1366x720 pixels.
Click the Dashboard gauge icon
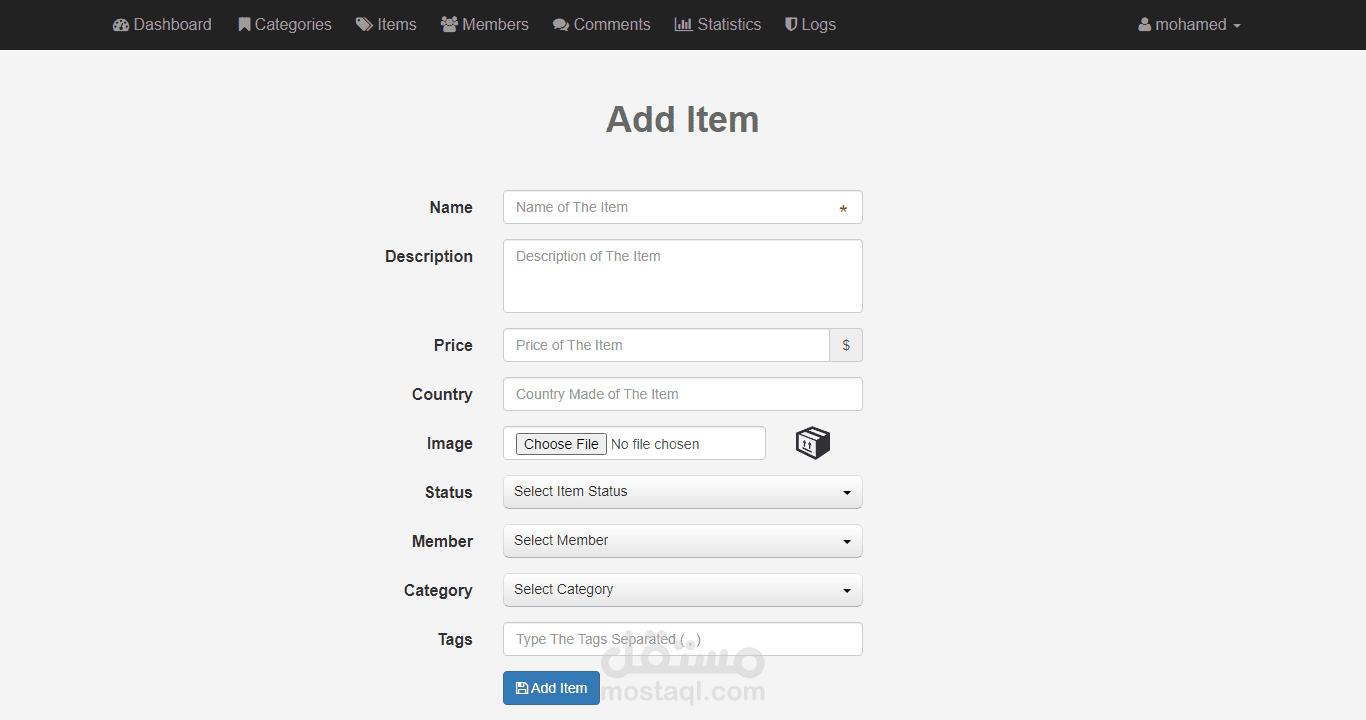[x=121, y=25]
